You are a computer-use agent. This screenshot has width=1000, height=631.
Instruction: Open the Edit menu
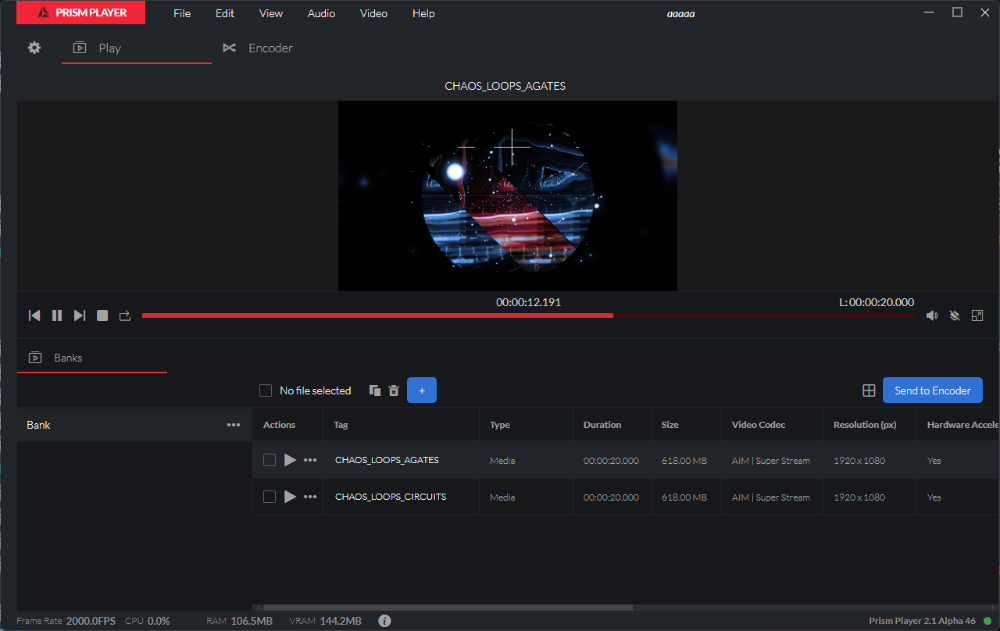(224, 13)
